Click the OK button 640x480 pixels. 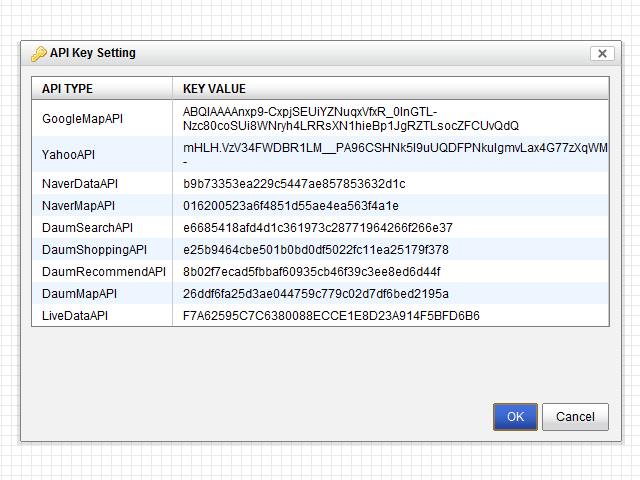(515, 416)
